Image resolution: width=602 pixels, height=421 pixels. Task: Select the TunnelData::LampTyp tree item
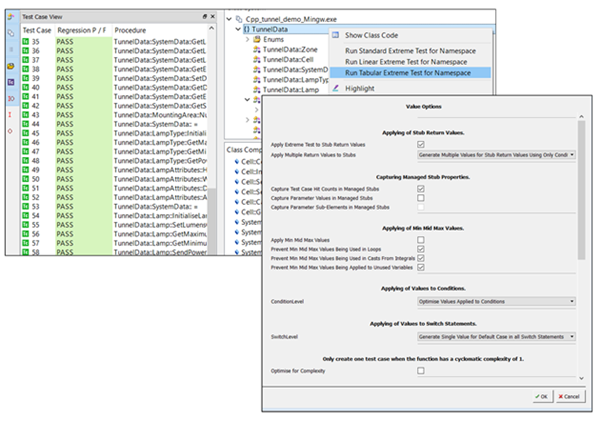295,79
